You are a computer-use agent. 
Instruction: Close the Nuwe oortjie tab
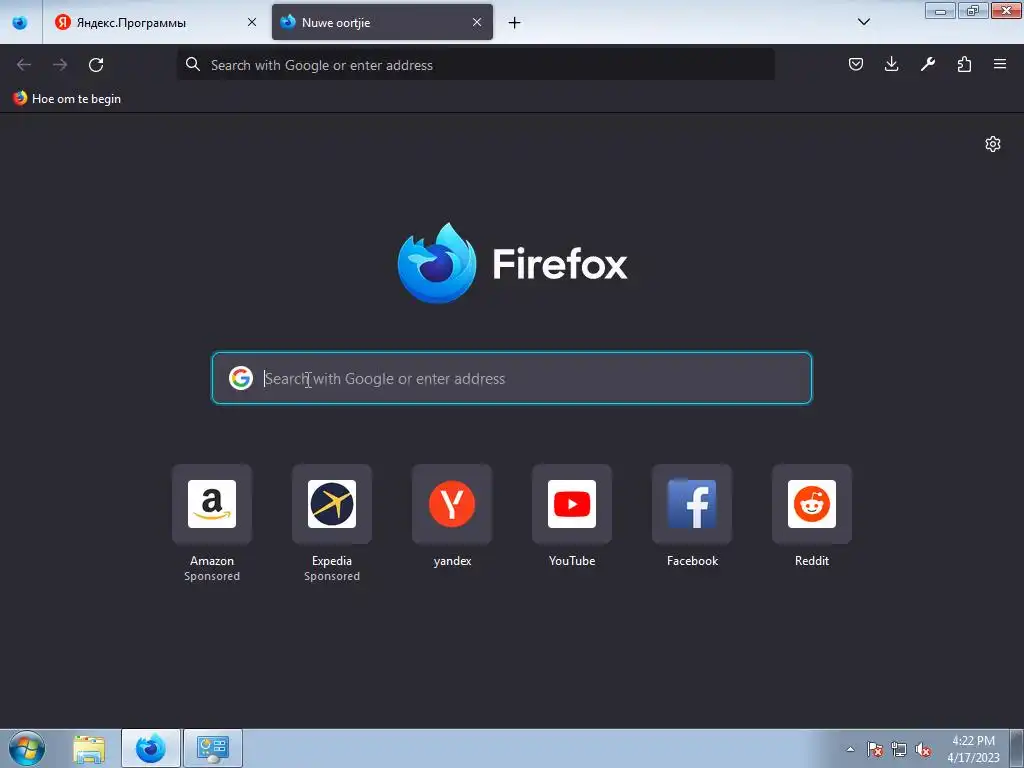click(477, 22)
